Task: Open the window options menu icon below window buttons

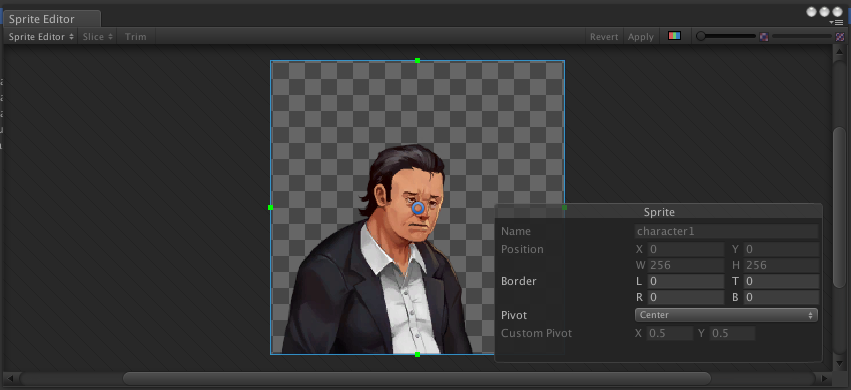Action: click(836, 22)
